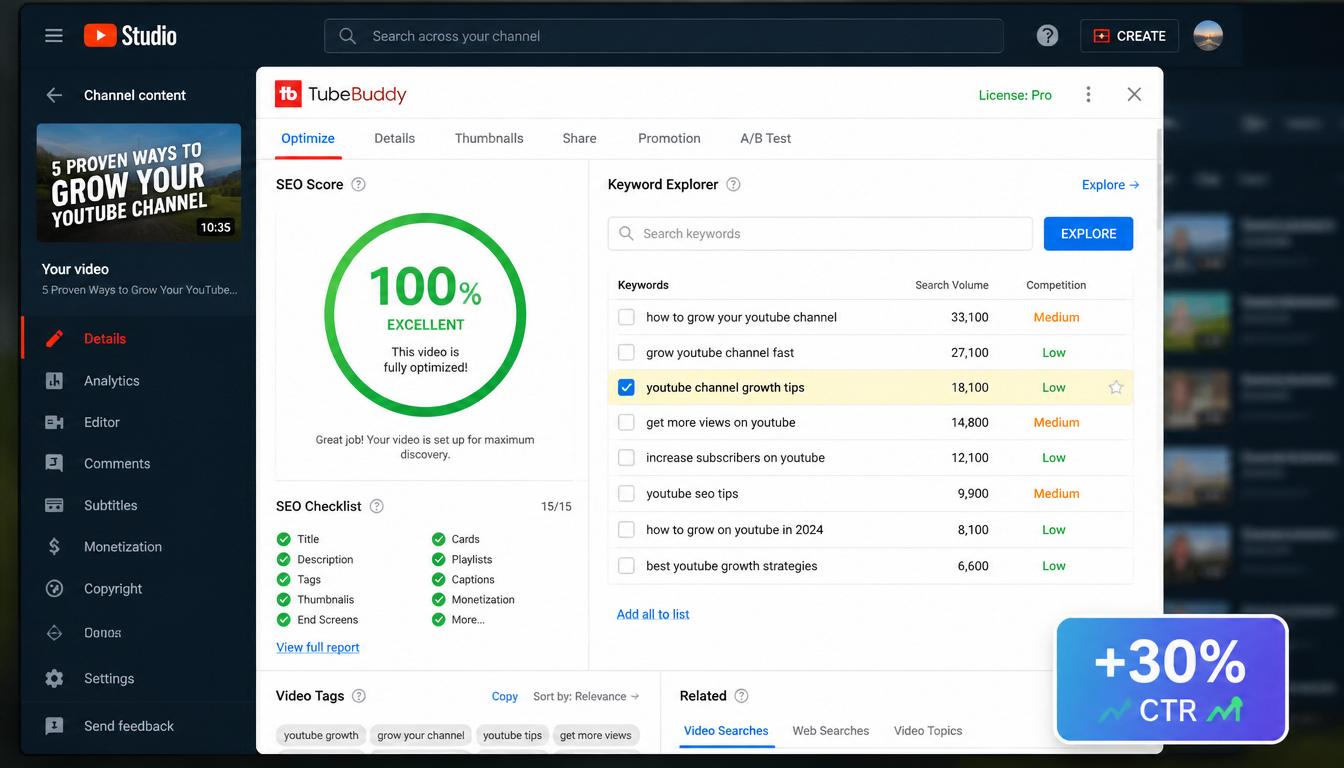Switch to the Promotion tab
This screenshot has height=768, width=1344.
pyautogui.click(x=669, y=138)
